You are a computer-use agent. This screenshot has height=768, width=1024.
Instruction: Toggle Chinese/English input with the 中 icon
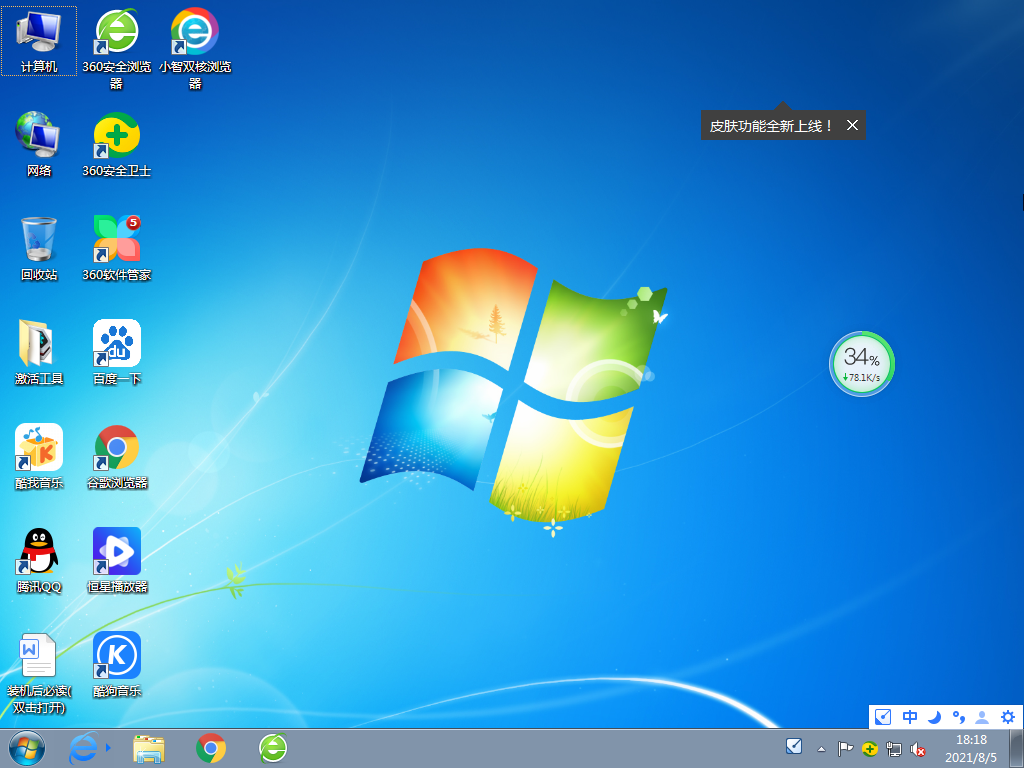click(x=909, y=717)
